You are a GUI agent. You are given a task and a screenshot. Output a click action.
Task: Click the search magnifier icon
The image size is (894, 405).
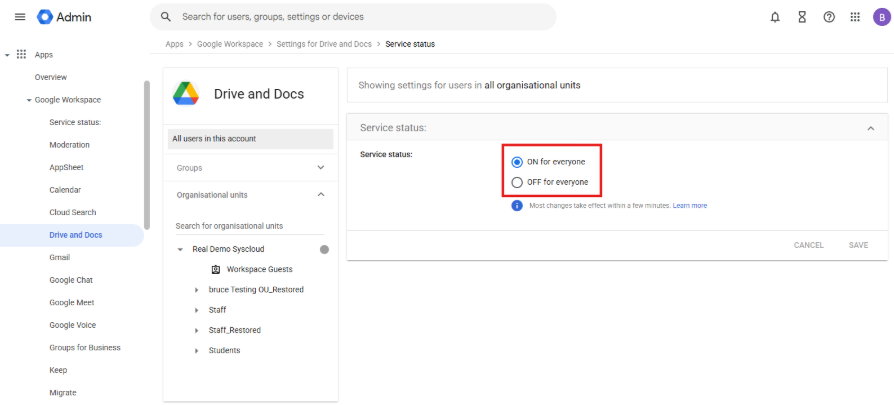coord(166,17)
